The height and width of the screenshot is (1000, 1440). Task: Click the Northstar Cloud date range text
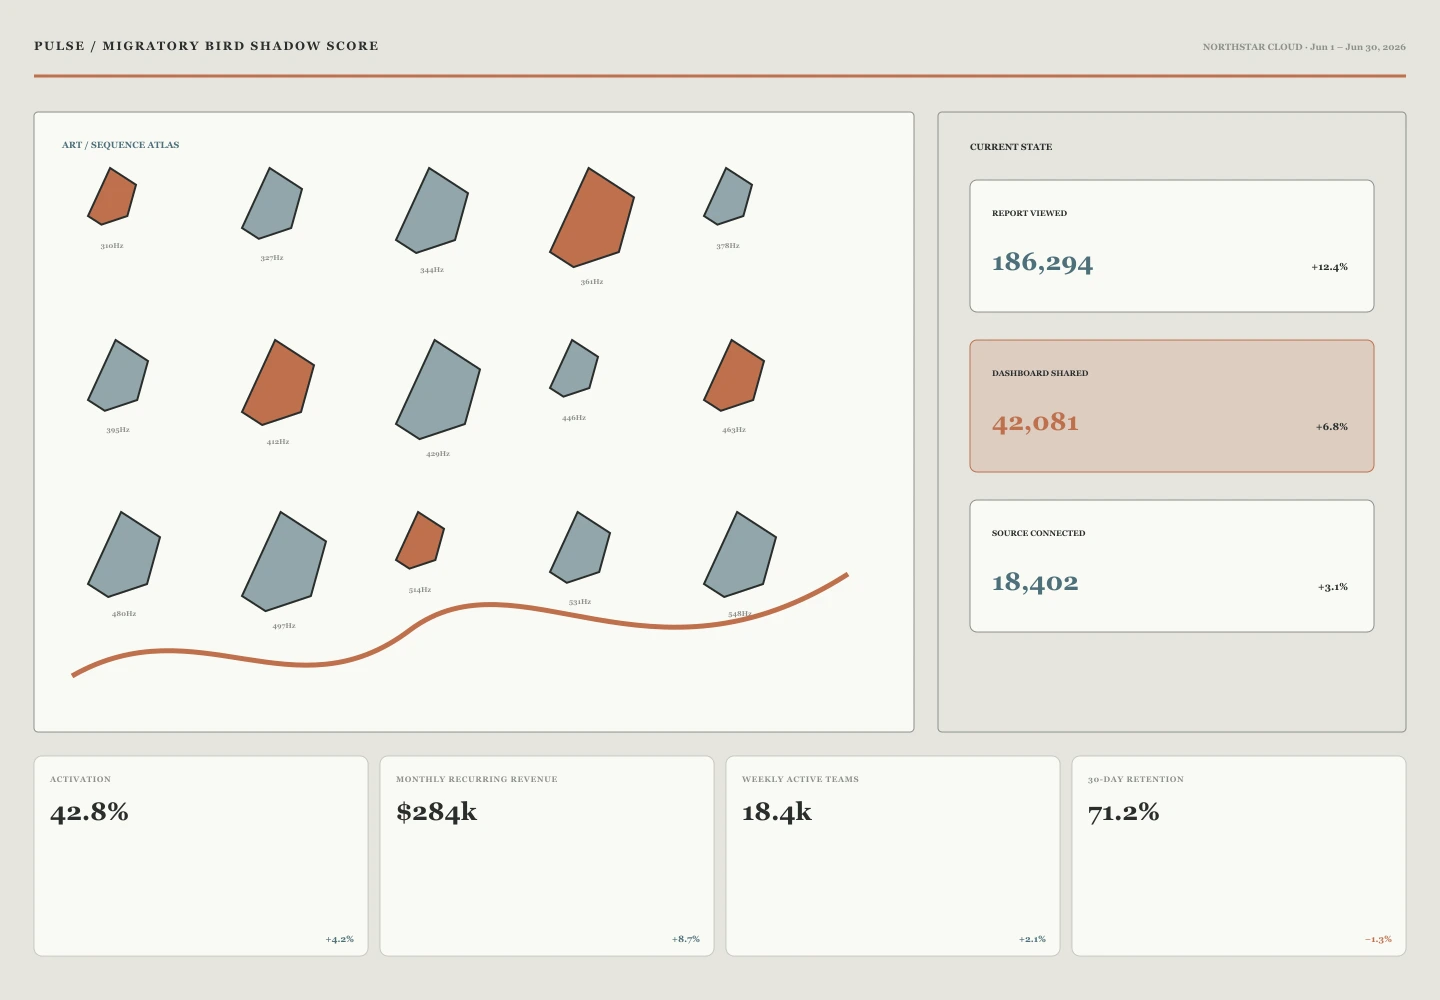tap(1304, 47)
